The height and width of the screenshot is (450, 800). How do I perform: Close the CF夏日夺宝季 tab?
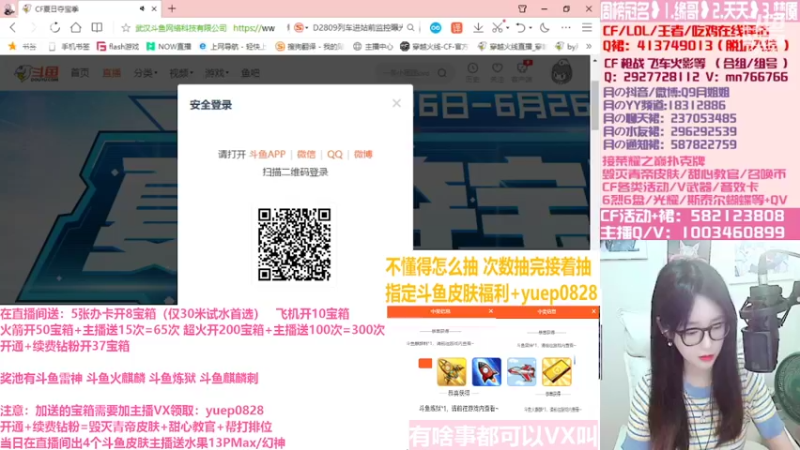(x=154, y=9)
